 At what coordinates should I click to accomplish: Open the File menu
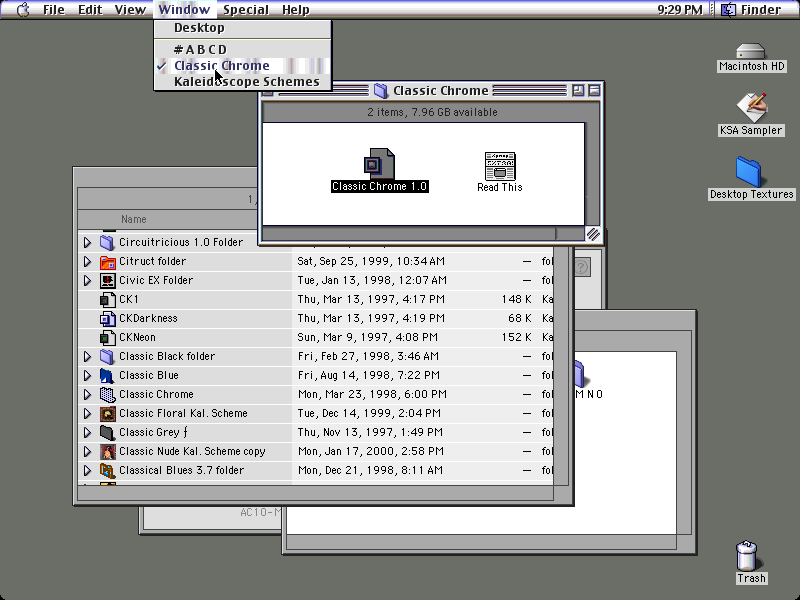tap(54, 10)
